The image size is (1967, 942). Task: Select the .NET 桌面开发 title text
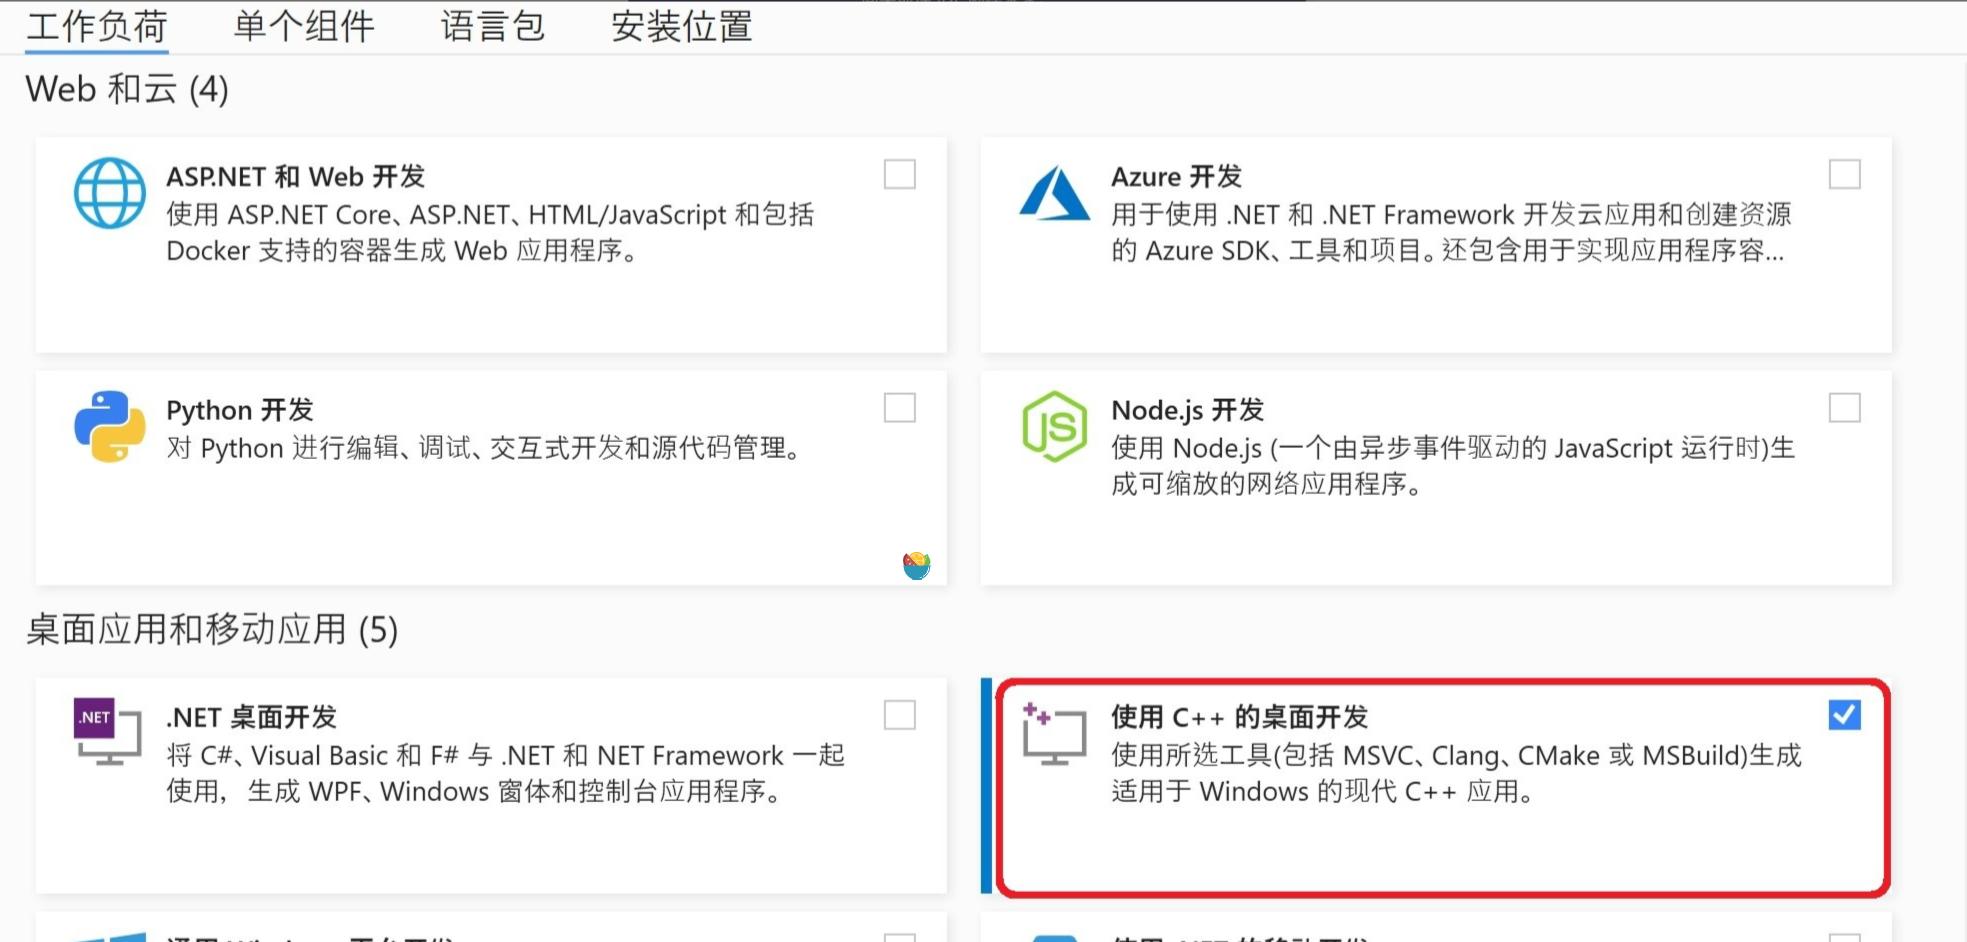(x=252, y=717)
